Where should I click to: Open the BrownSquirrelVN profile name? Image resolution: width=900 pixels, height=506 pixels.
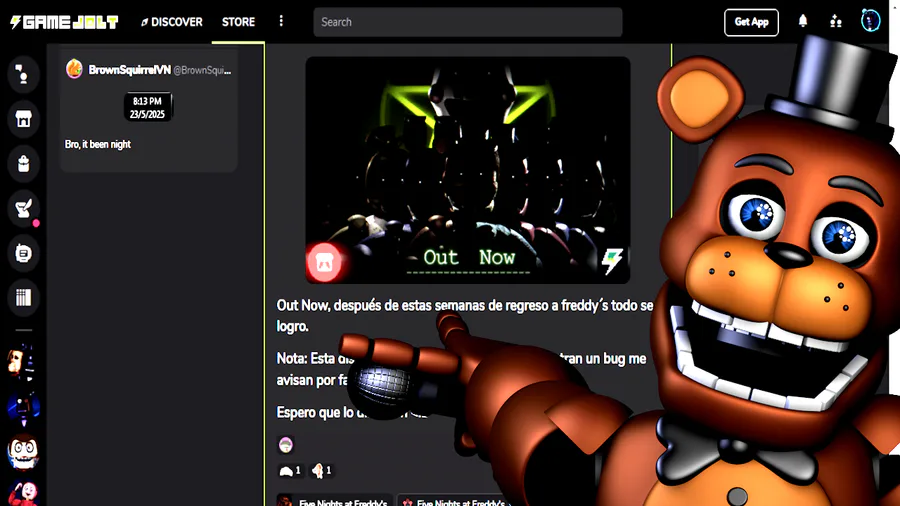coord(130,70)
